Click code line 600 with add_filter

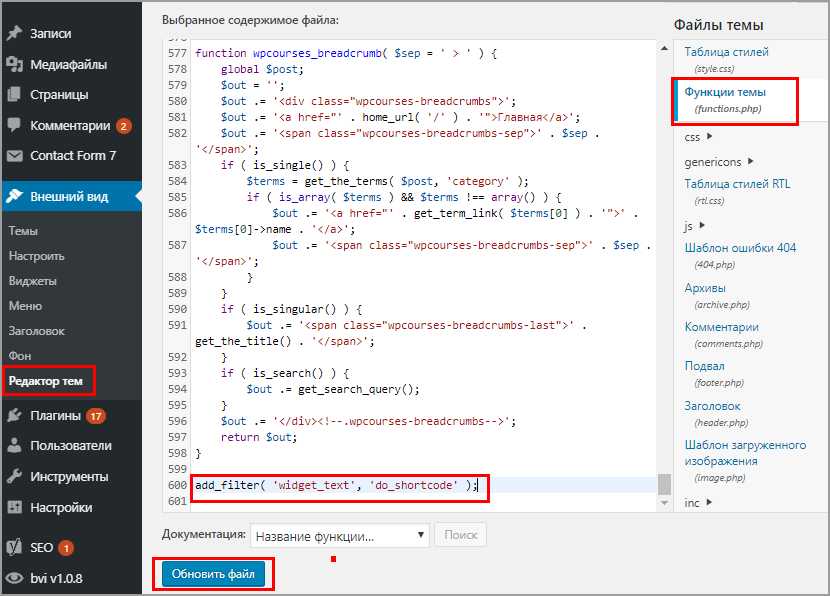pyautogui.click(x=336, y=486)
